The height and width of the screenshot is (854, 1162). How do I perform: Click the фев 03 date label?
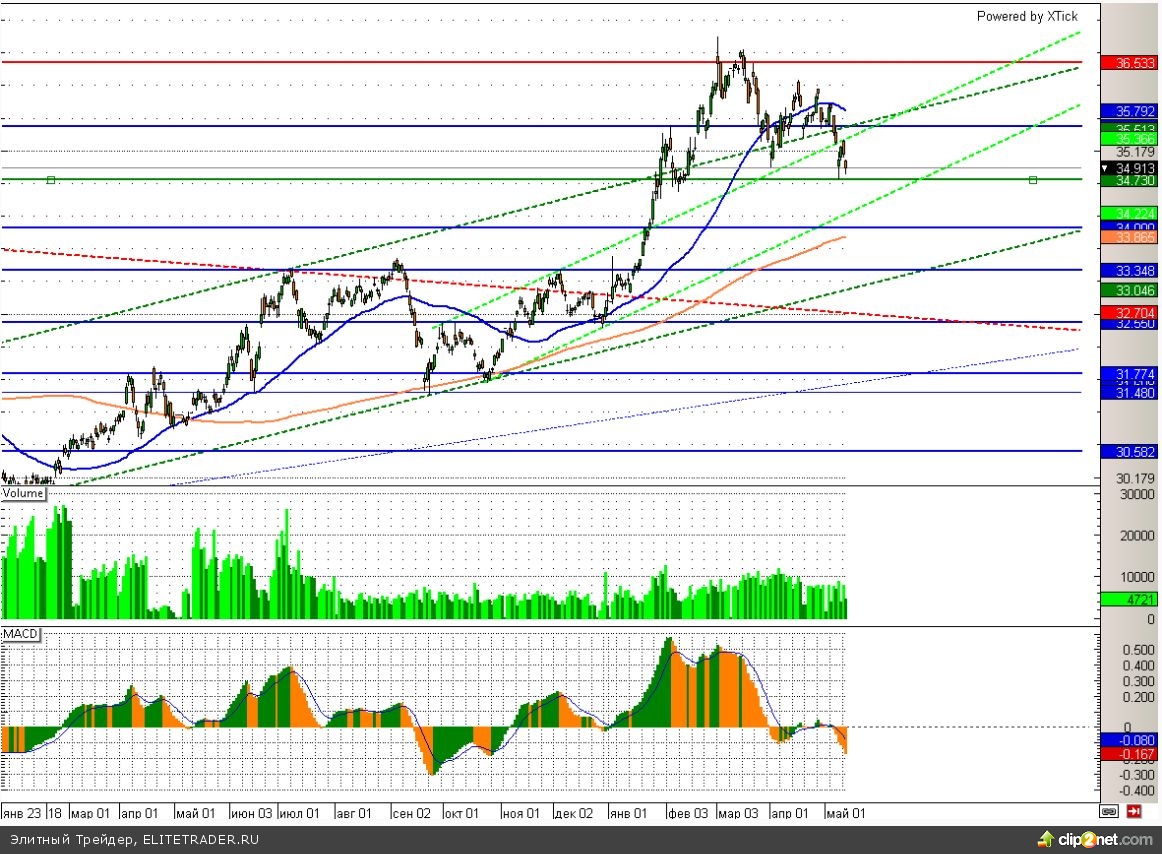688,813
